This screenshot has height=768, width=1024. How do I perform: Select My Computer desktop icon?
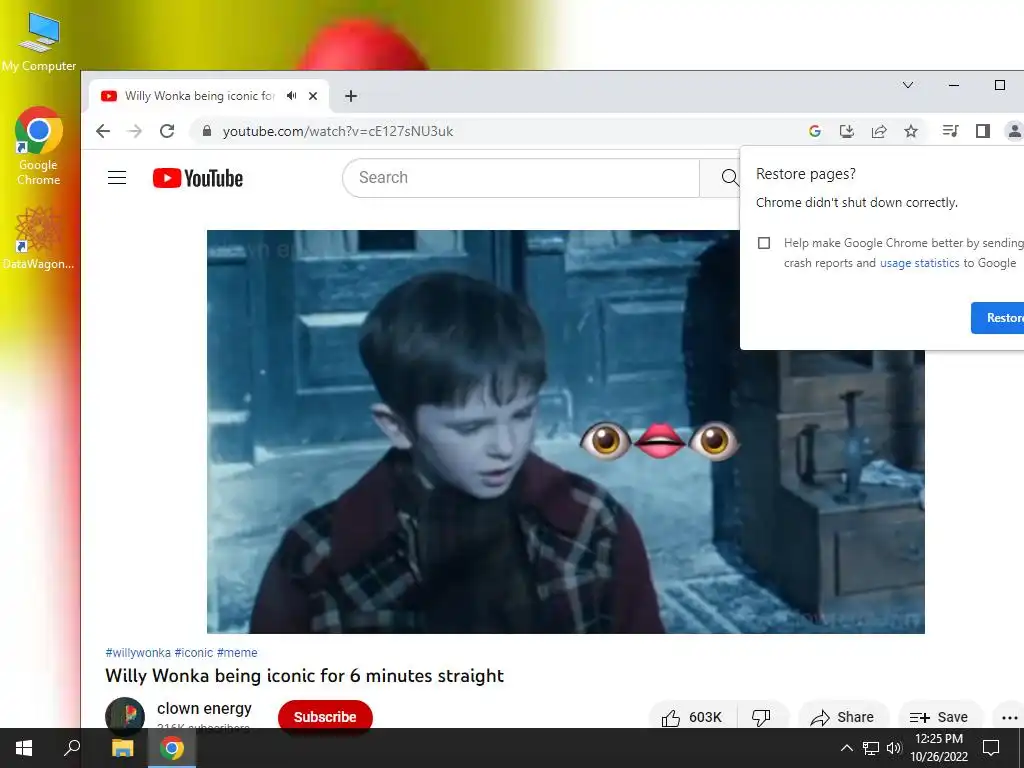39,42
